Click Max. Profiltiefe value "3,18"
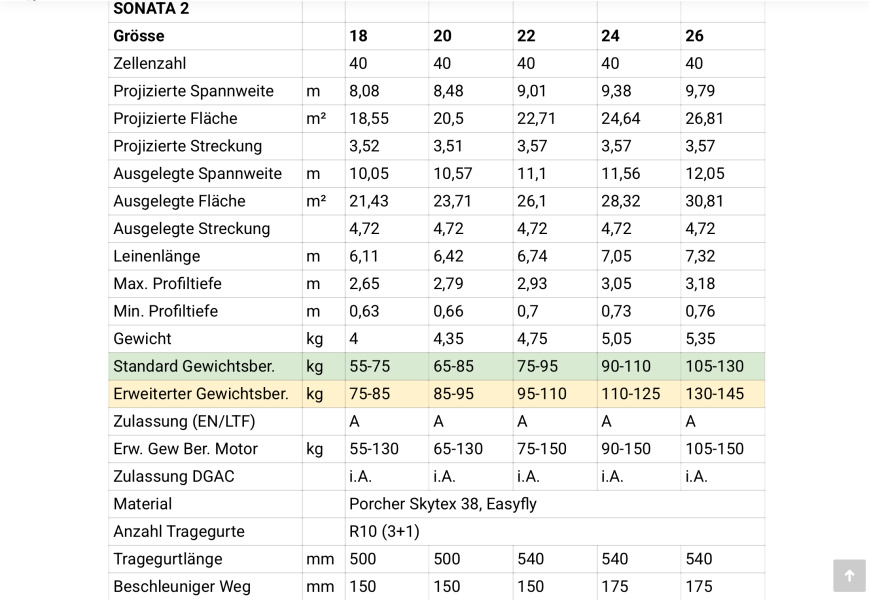 tap(701, 284)
